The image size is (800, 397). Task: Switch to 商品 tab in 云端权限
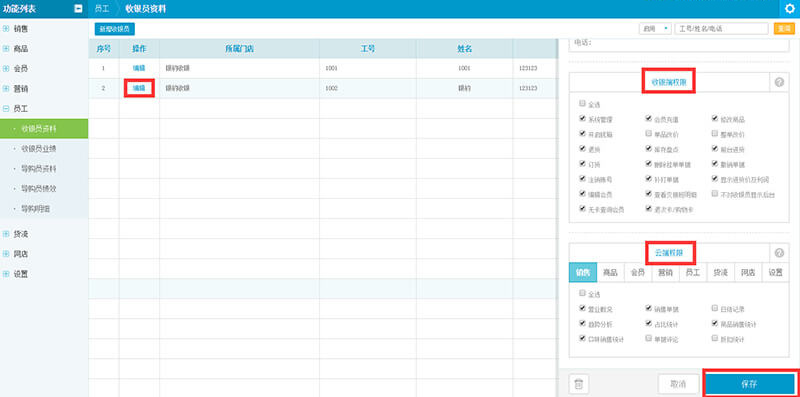[610, 272]
